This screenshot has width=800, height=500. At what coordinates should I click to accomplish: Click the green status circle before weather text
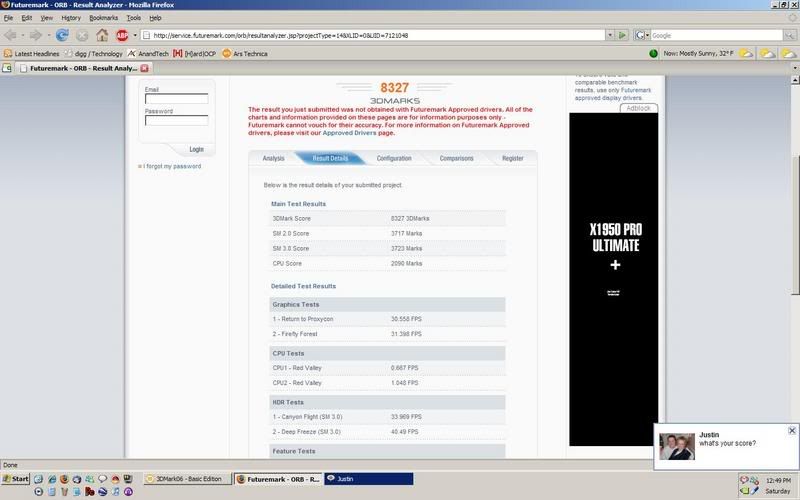[653, 53]
